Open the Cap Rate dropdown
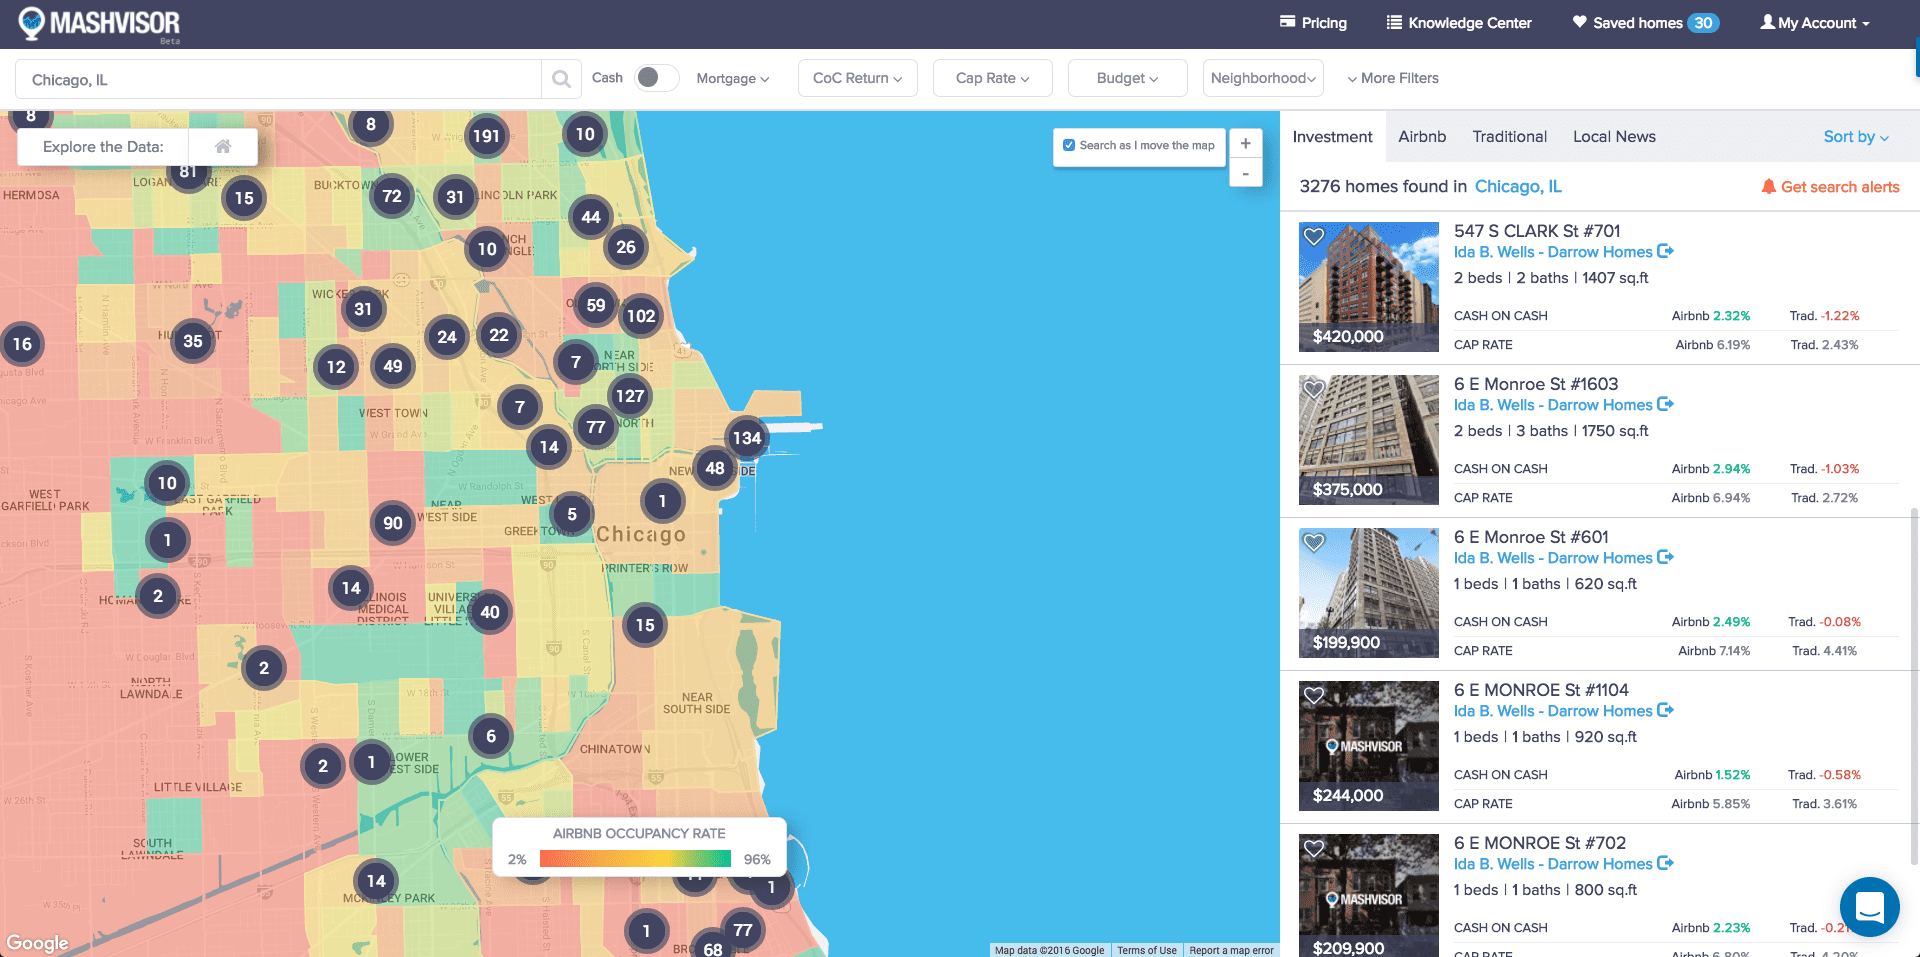Image resolution: width=1920 pixels, height=957 pixels. pos(992,78)
